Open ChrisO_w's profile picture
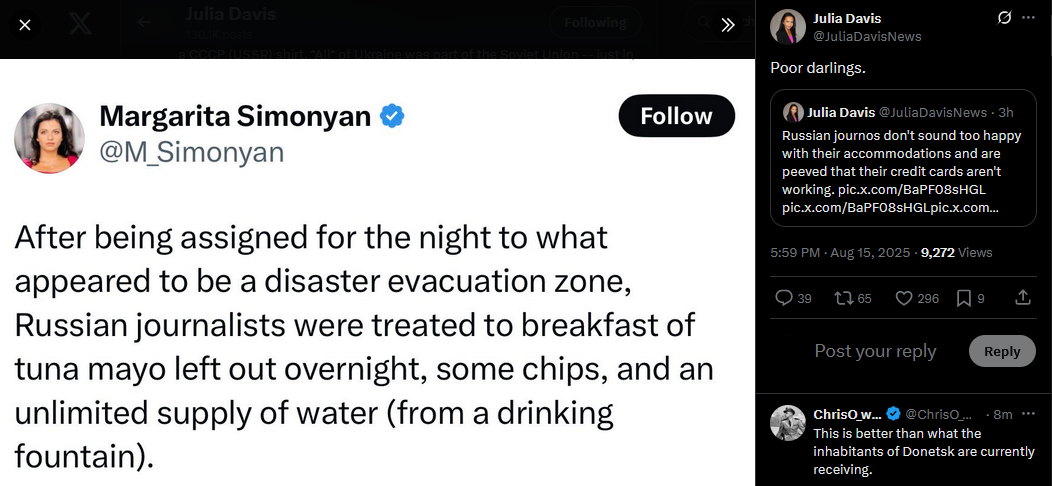The height and width of the screenshot is (486, 1052). [x=788, y=423]
